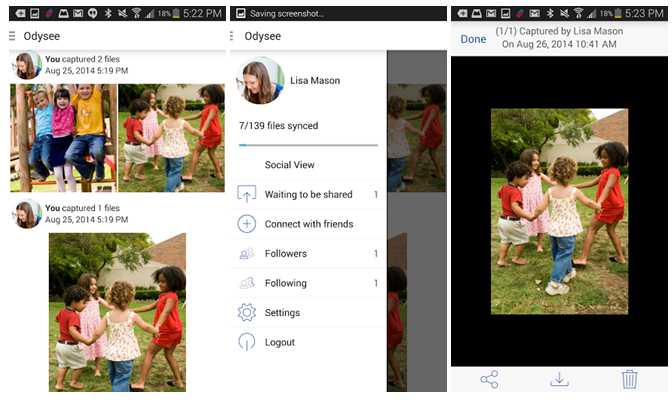Tap the full-screen photo of children dancing

tap(559, 210)
